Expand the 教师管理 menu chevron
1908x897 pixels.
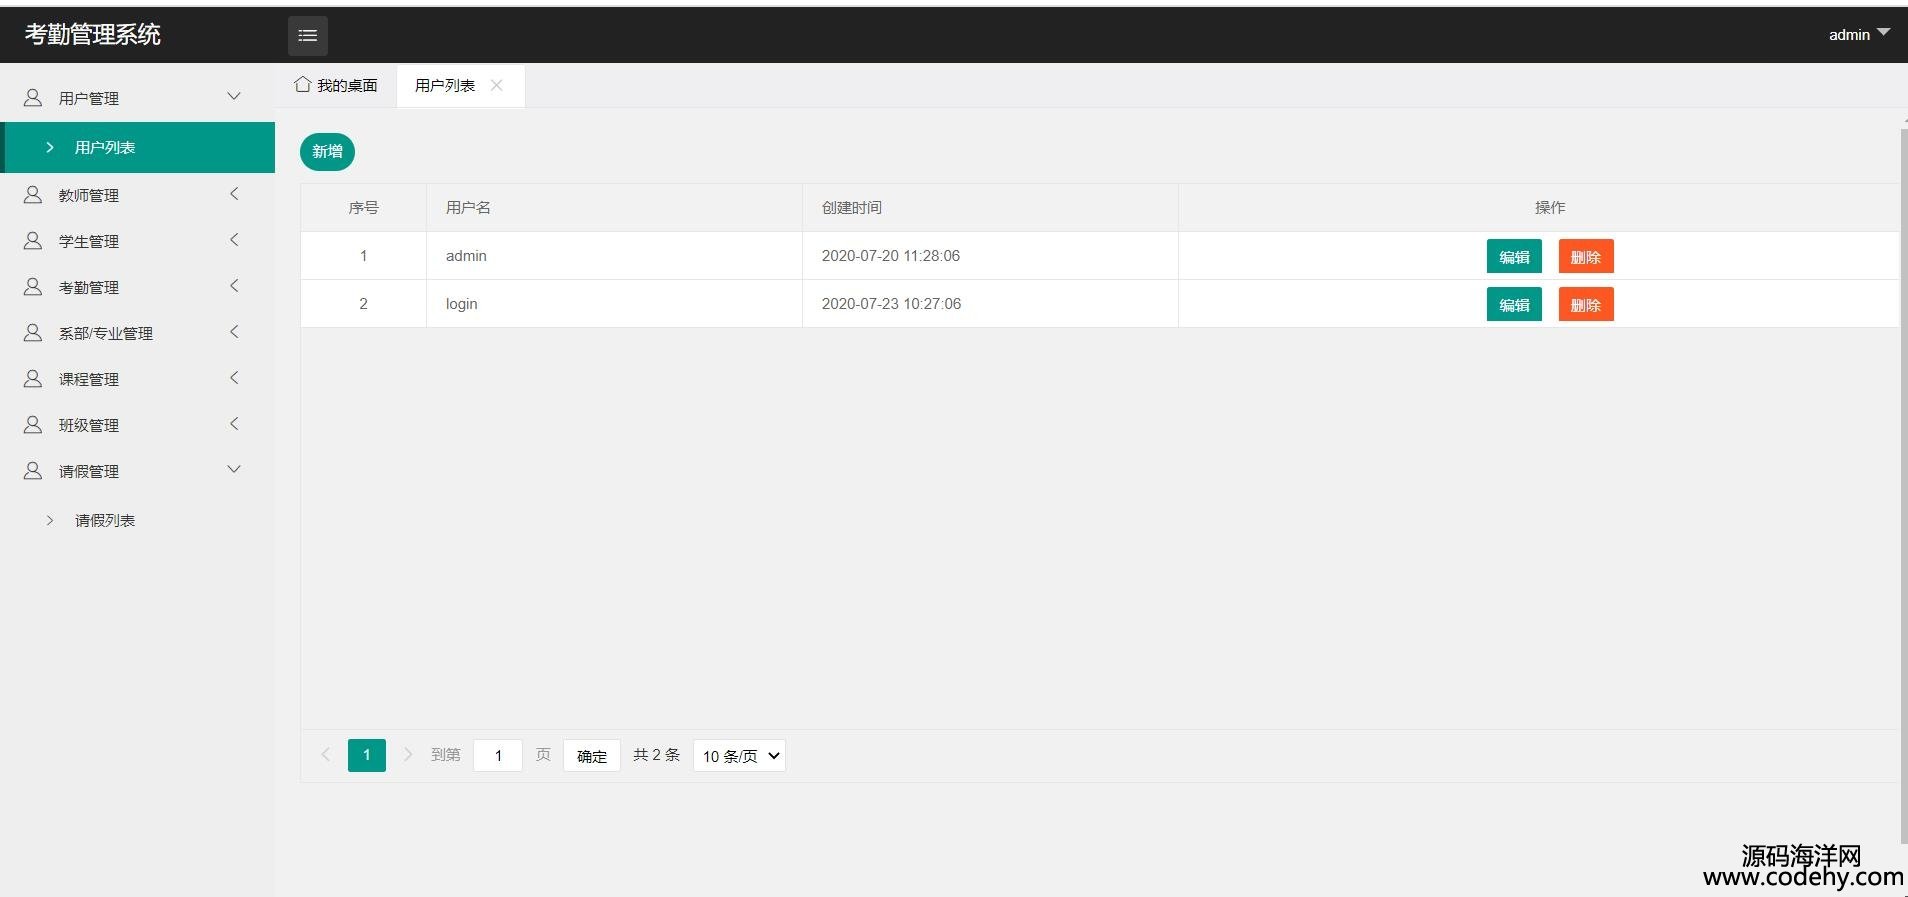pyautogui.click(x=234, y=193)
